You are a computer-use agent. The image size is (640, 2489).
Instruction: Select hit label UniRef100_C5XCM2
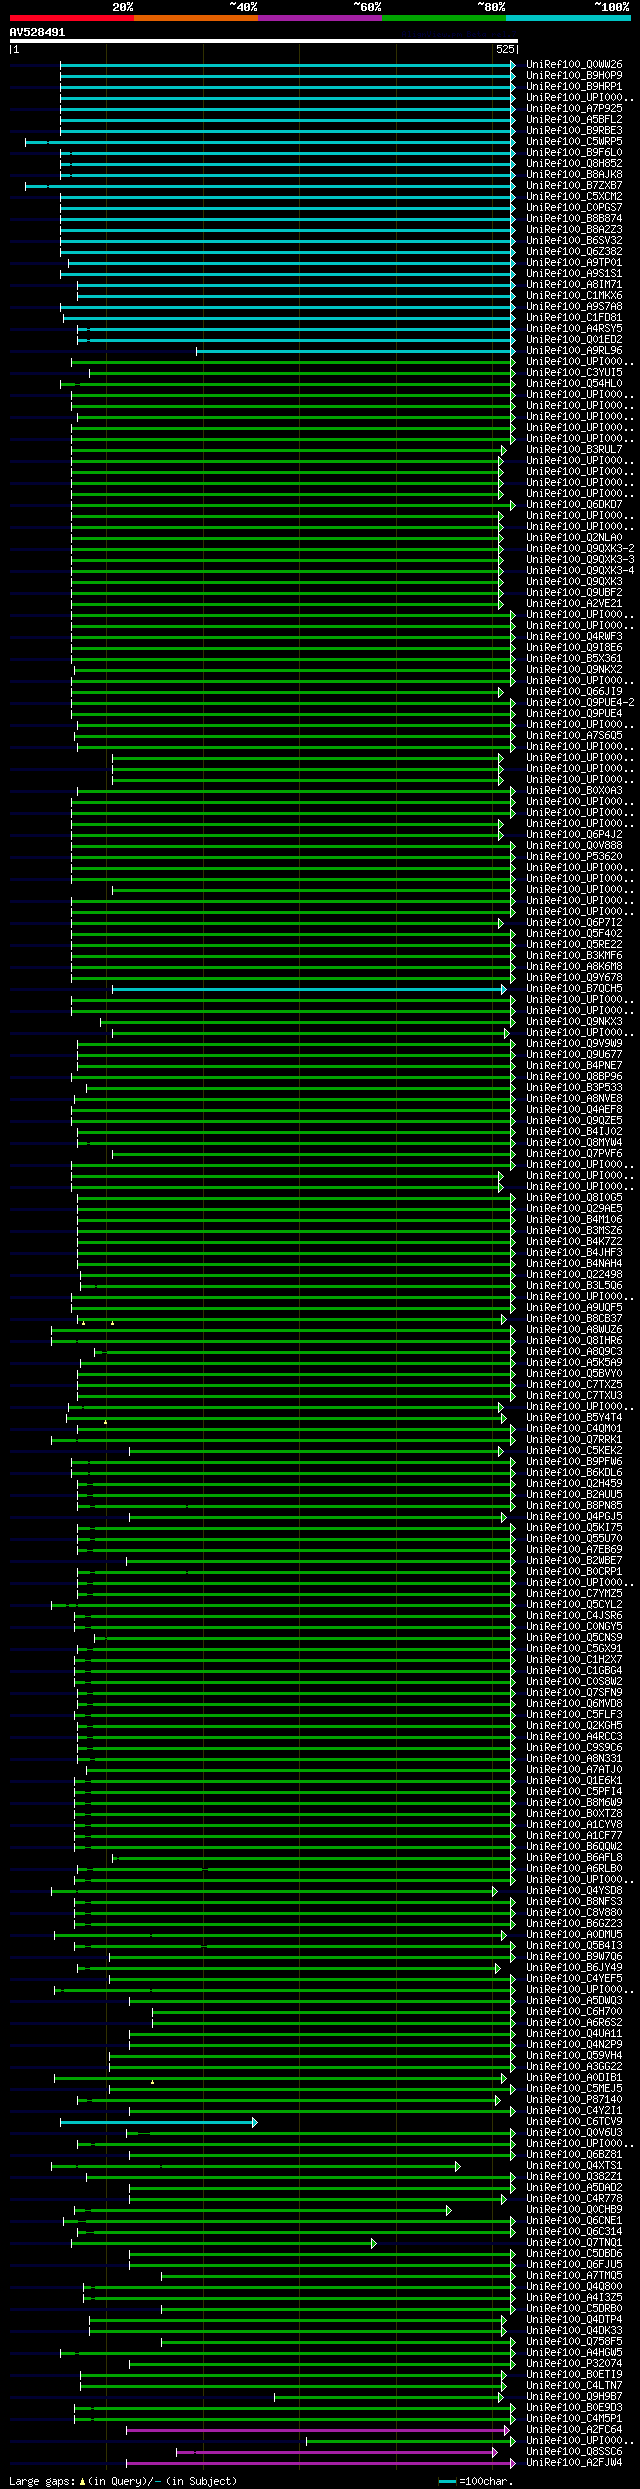pos(574,197)
